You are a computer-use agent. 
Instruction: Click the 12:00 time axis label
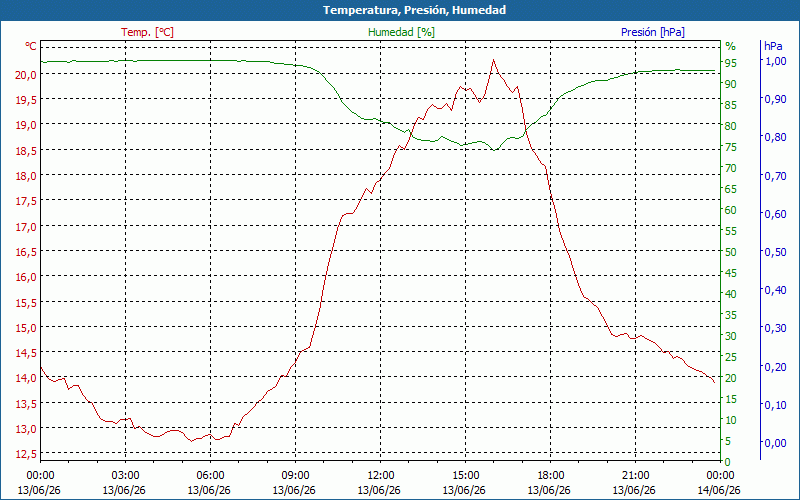(x=381, y=476)
